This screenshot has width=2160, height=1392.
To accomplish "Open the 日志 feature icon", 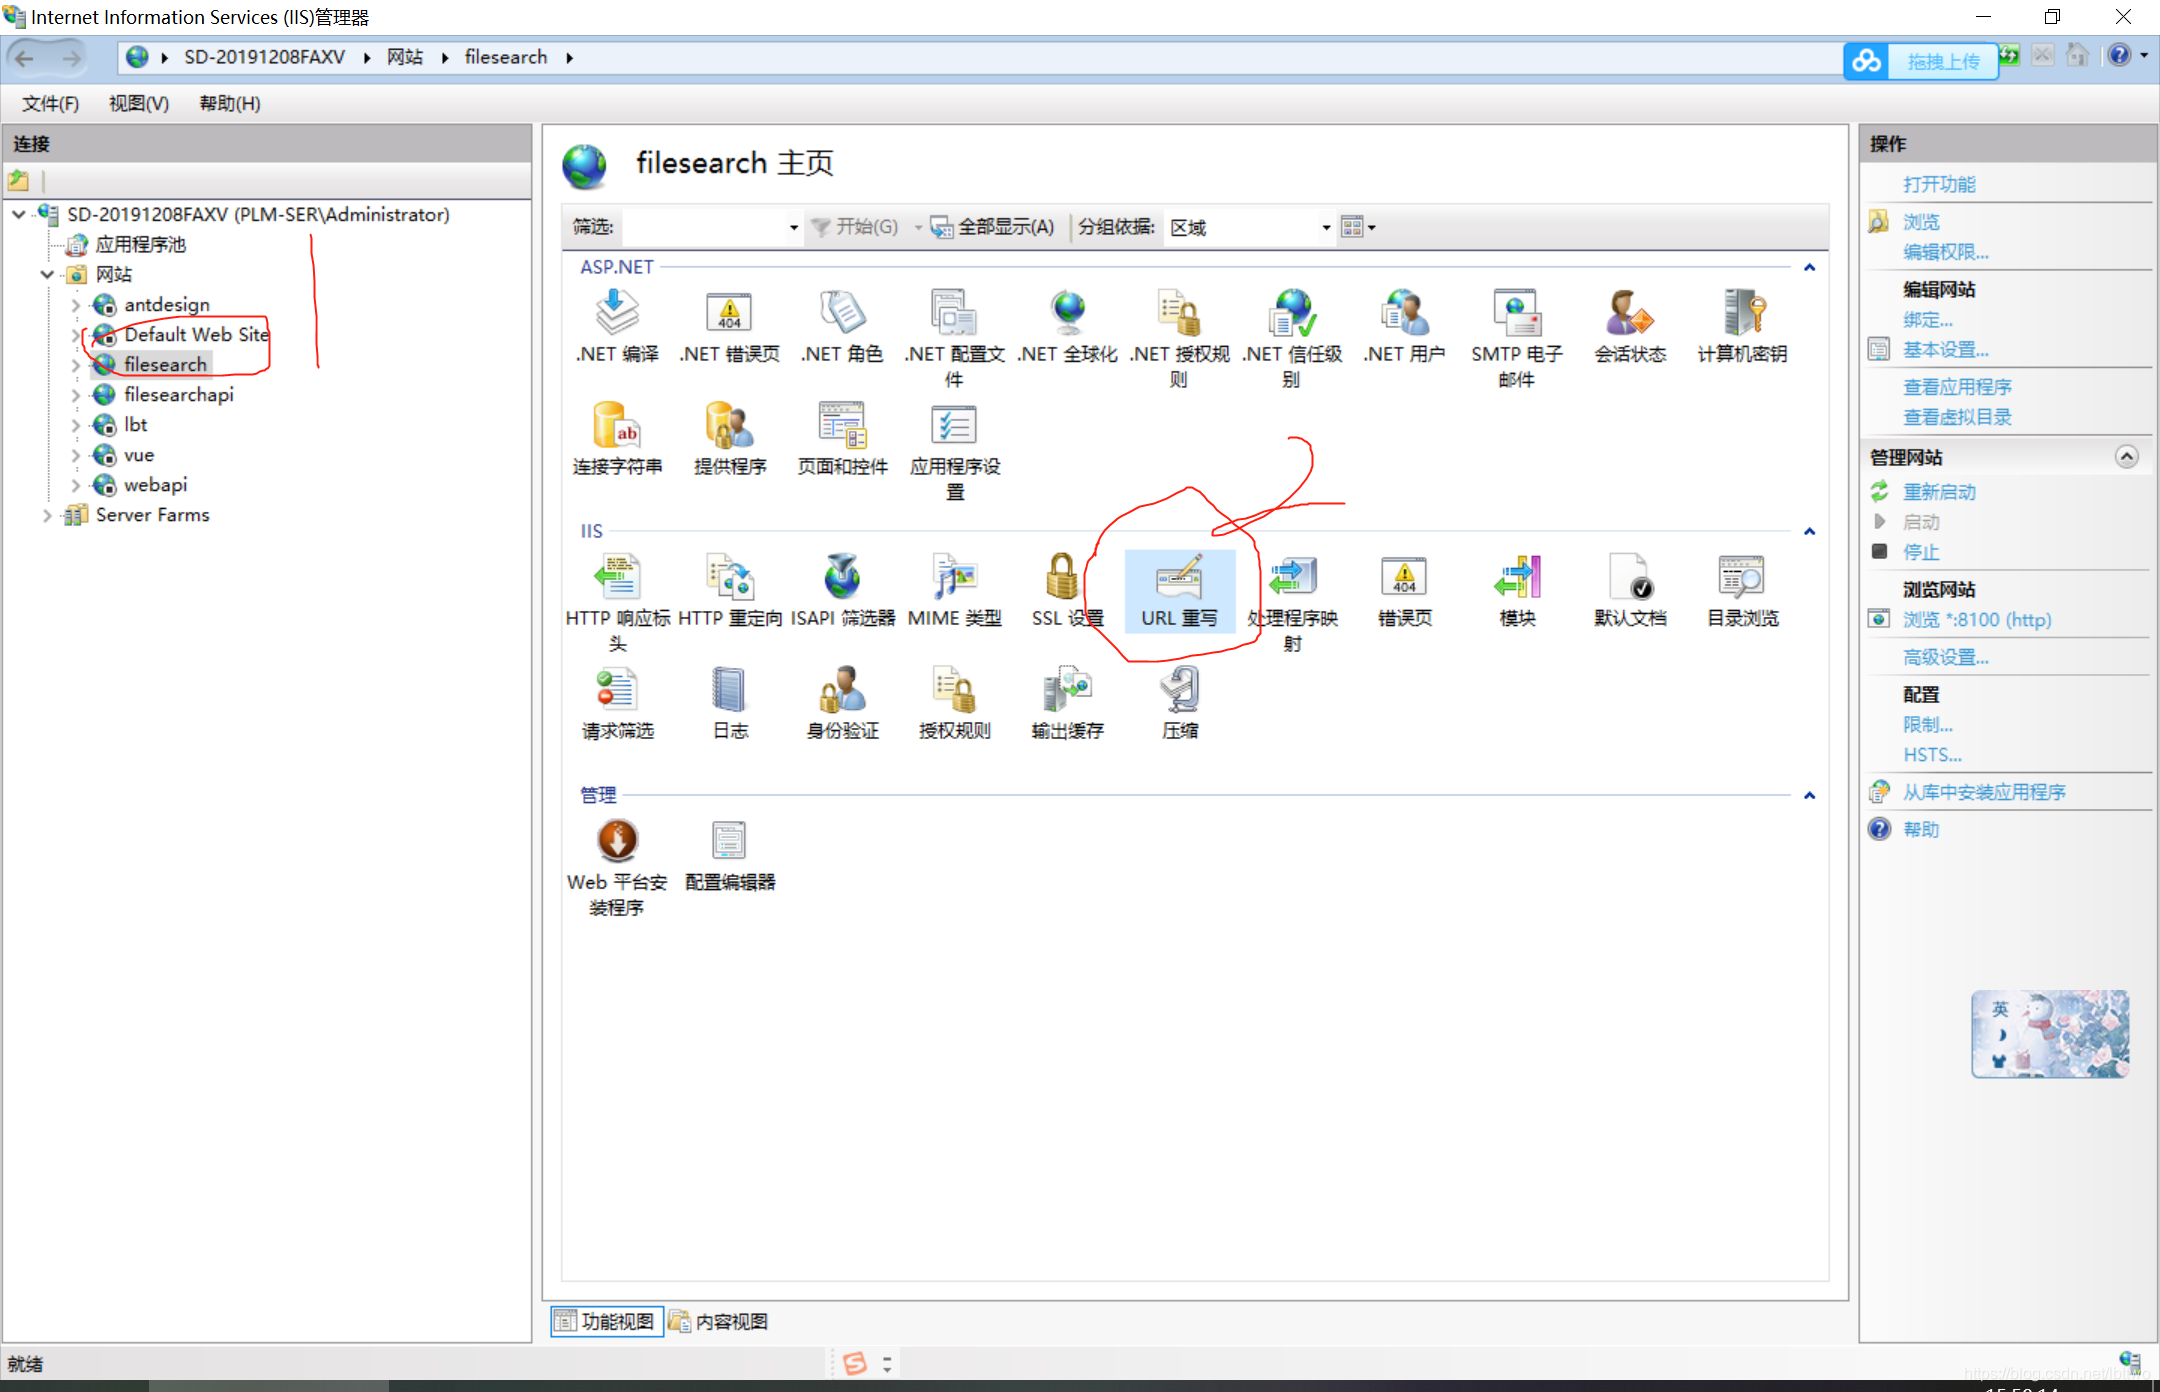I will click(730, 703).
